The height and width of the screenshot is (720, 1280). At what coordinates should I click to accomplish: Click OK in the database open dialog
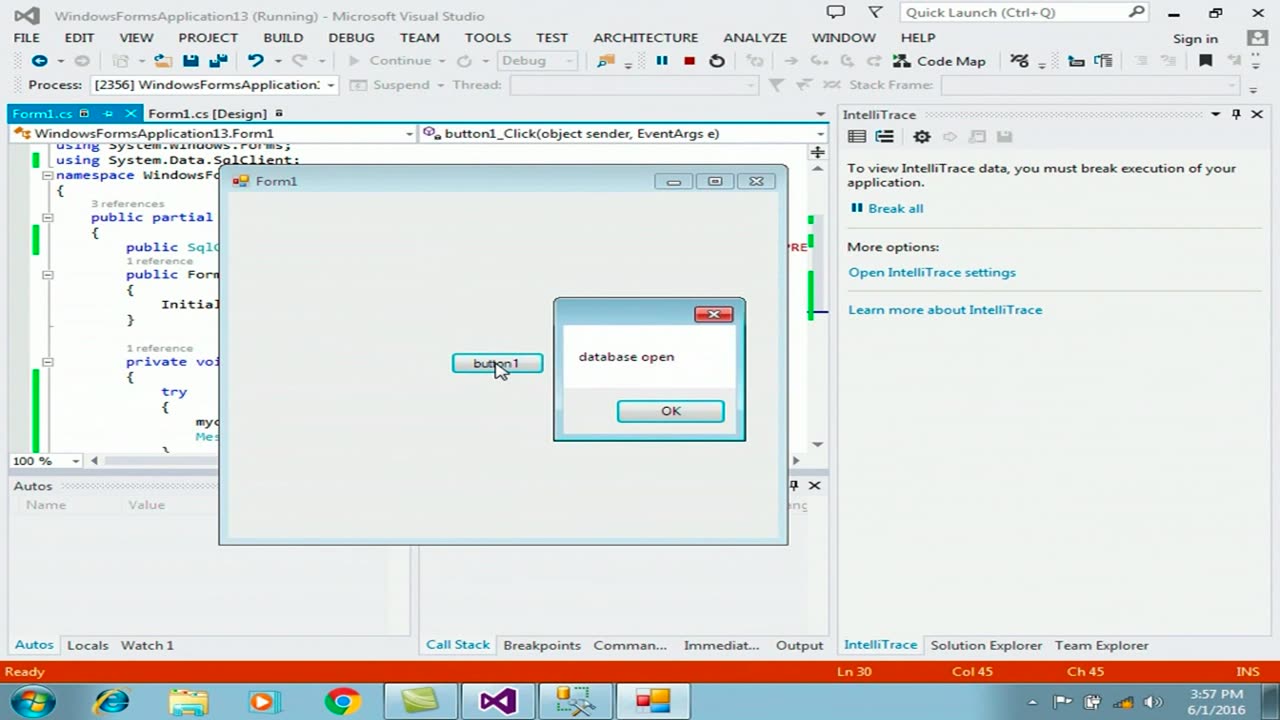tap(671, 411)
